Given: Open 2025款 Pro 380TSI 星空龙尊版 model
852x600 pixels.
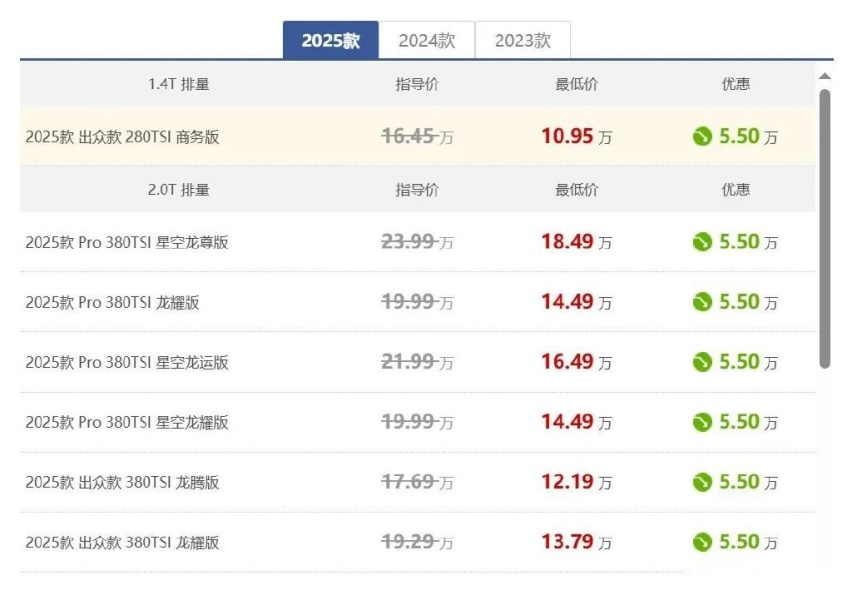Looking at the screenshot, I should [127, 242].
